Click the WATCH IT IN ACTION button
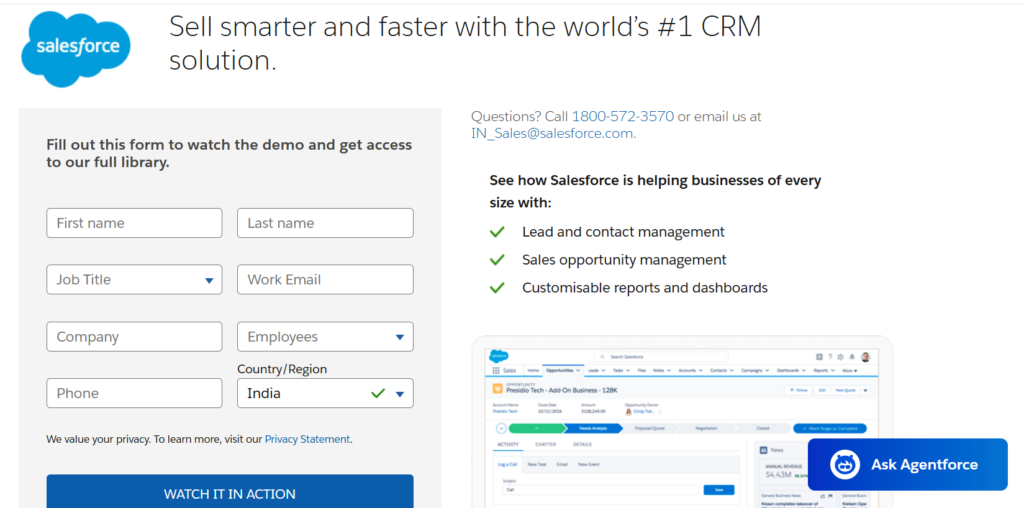This screenshot has height=508, width=1024. [230, 491]
